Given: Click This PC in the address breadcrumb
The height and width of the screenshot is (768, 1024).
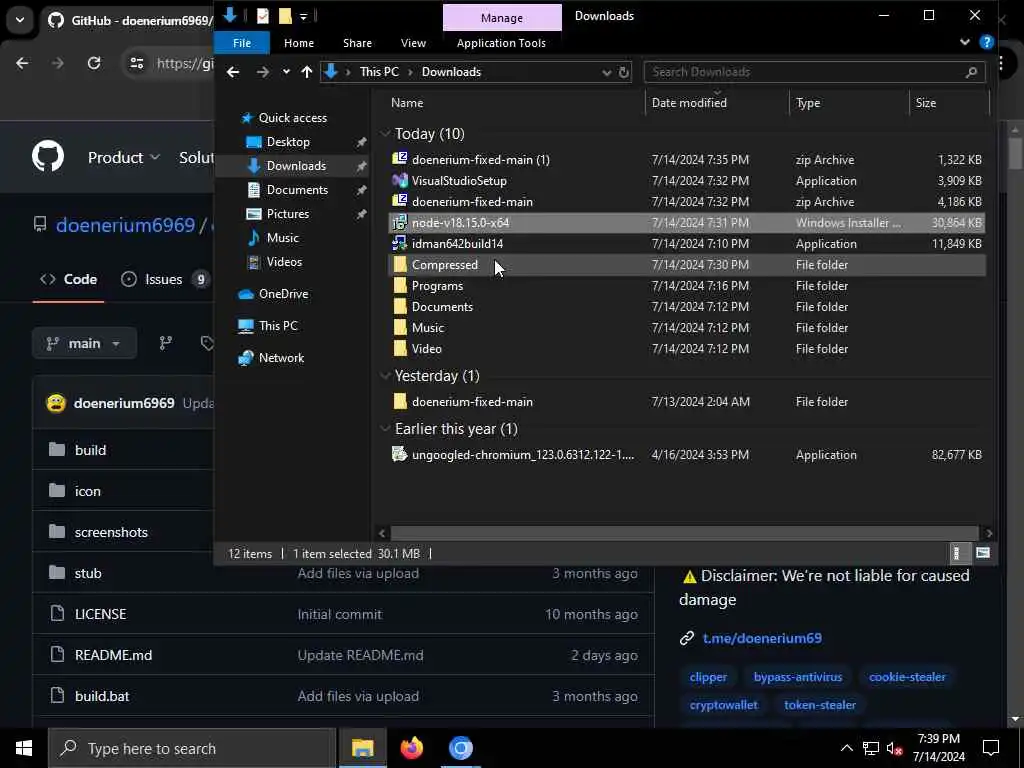Looking at the screenshot, I should [x=379, y=72].
